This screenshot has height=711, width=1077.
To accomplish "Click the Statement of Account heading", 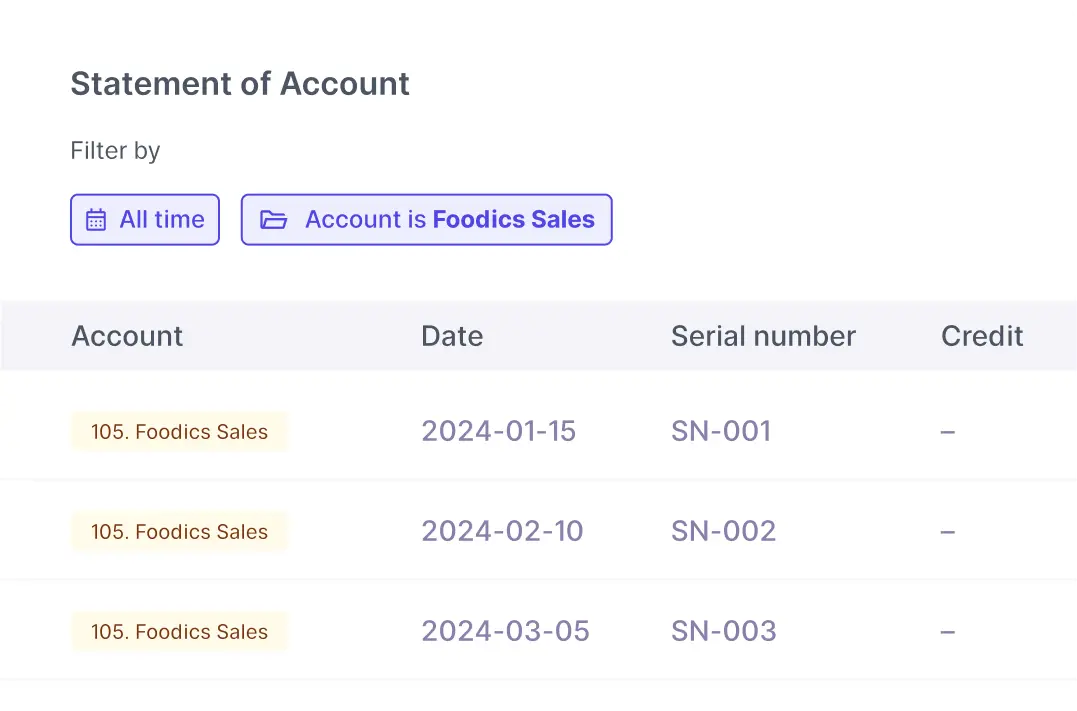I will 240,84.
